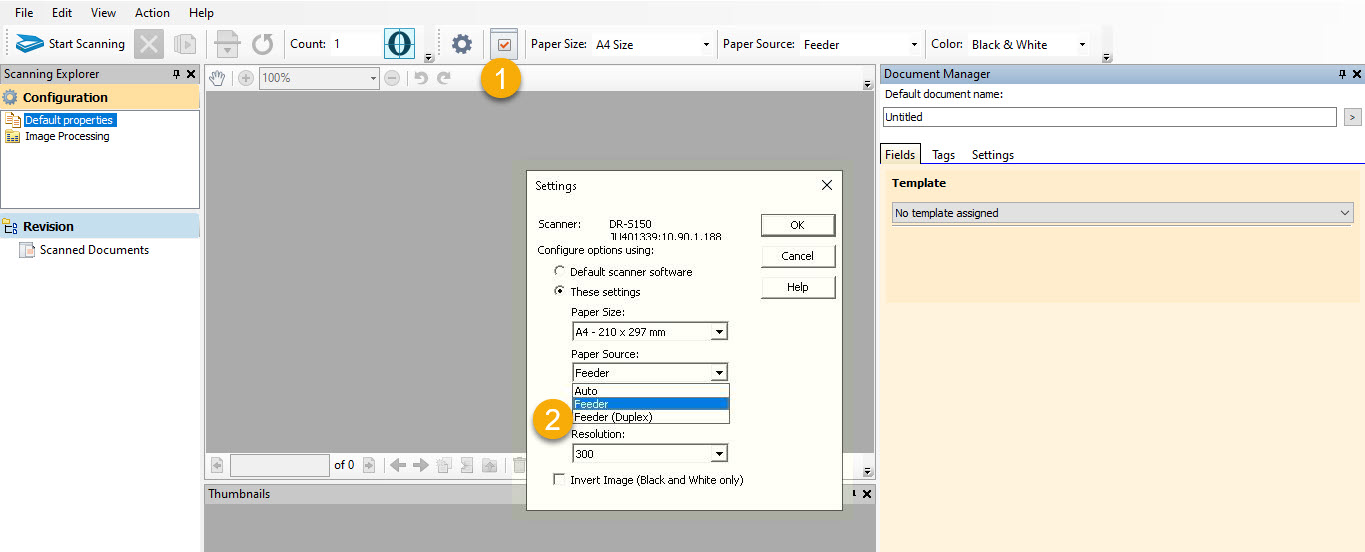1365x552 pixels.
Task: Open scanner settings gear icon in toolbar
Action: click(x=461, y=44)
